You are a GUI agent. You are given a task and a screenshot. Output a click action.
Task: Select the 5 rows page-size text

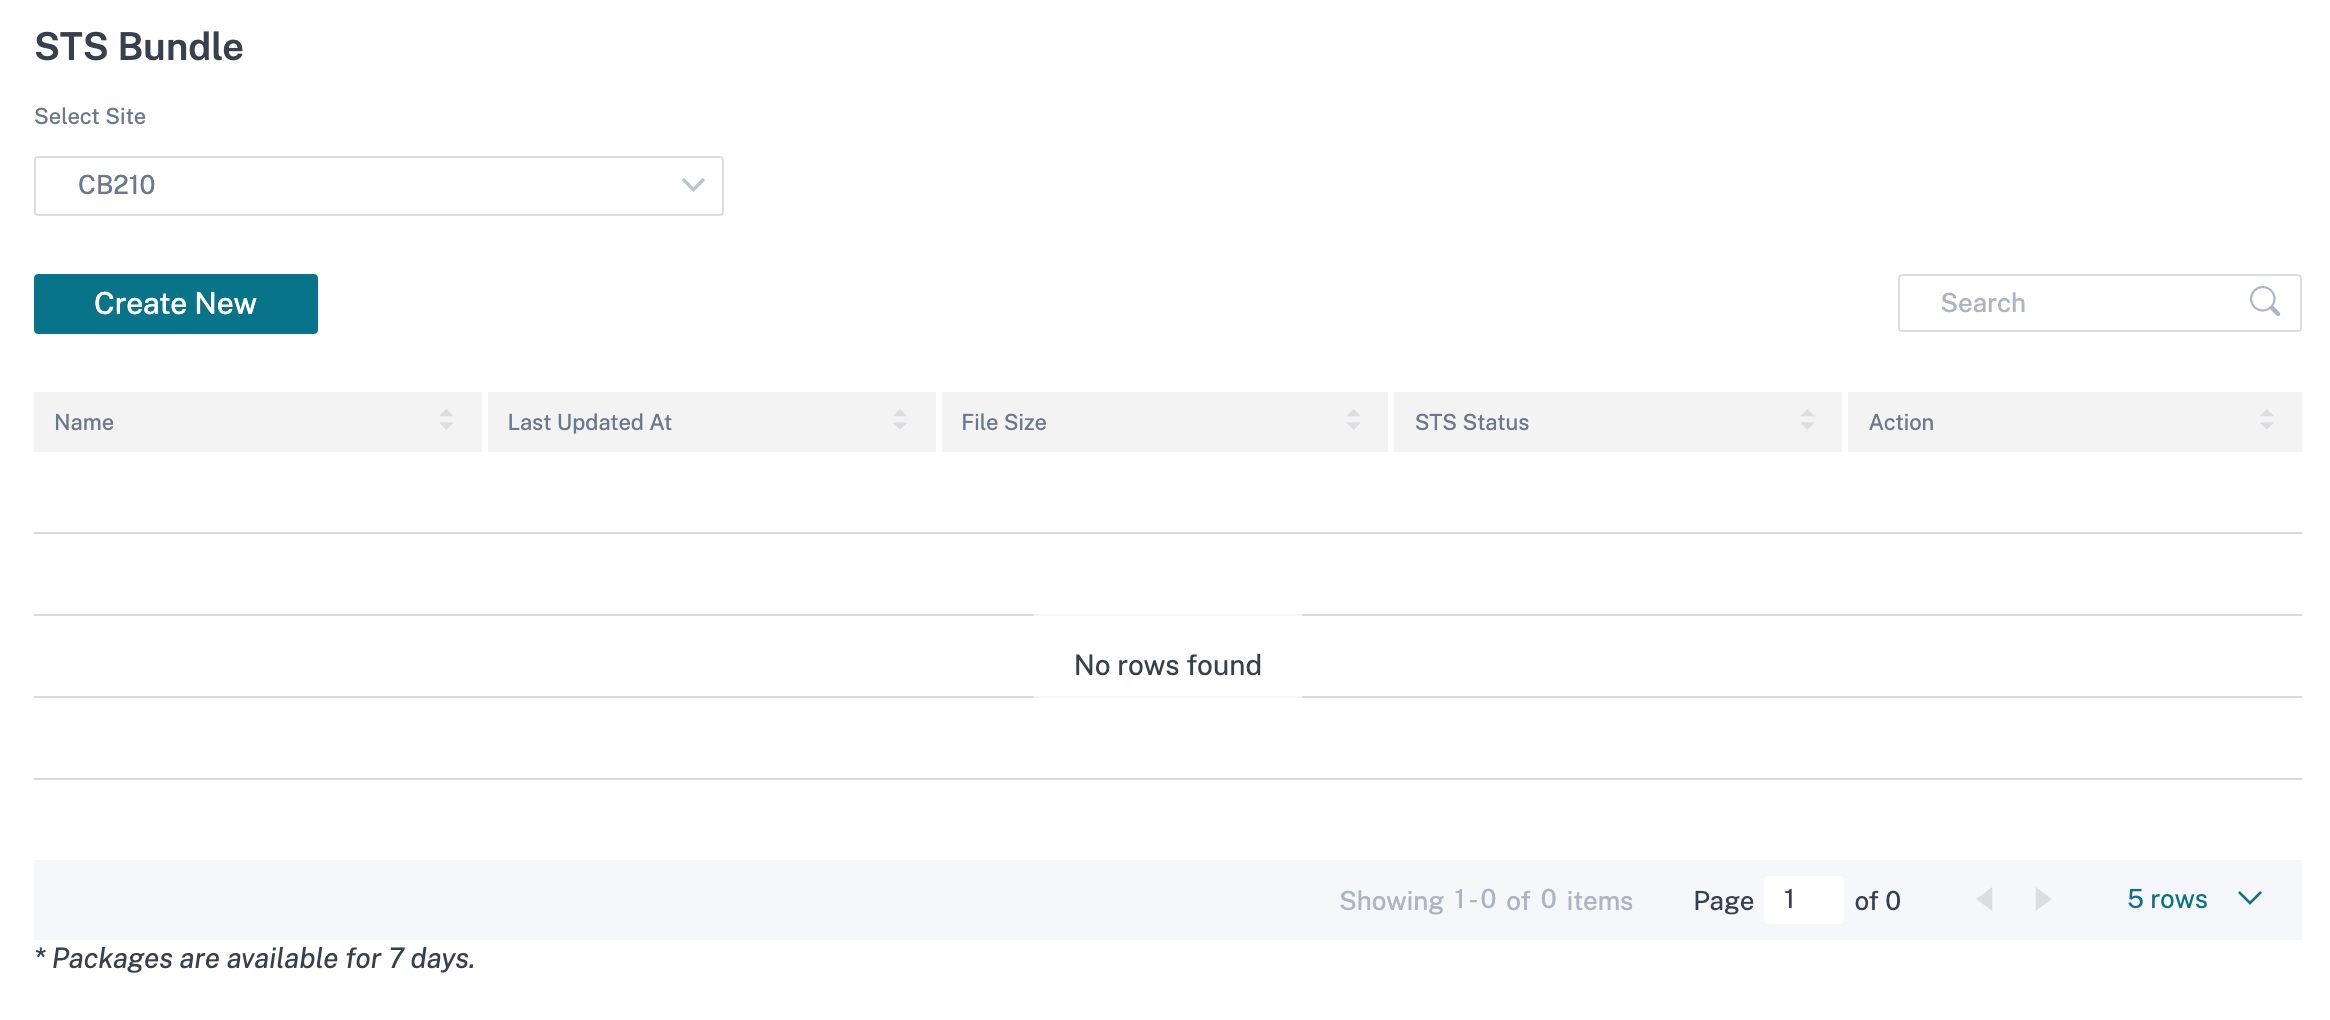coord(2167,900)
